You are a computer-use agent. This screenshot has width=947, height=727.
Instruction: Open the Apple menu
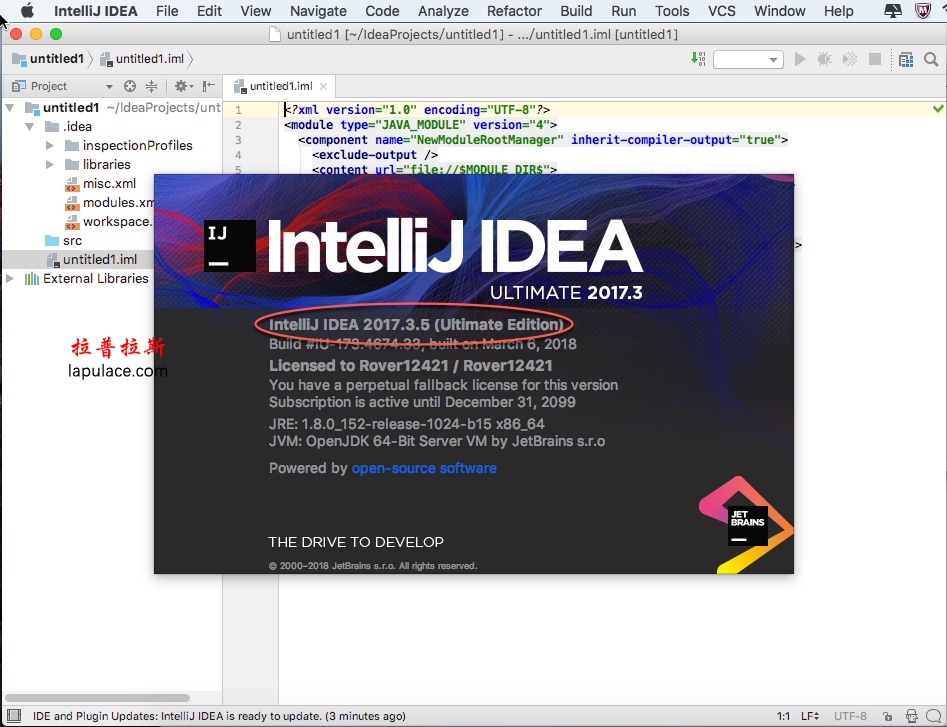(x=28, y=10)
